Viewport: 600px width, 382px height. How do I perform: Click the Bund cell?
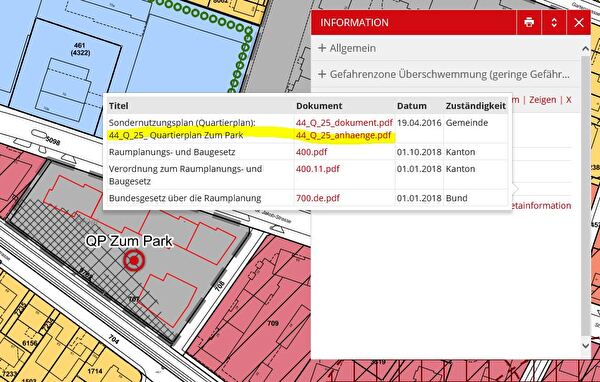(457, 198)
